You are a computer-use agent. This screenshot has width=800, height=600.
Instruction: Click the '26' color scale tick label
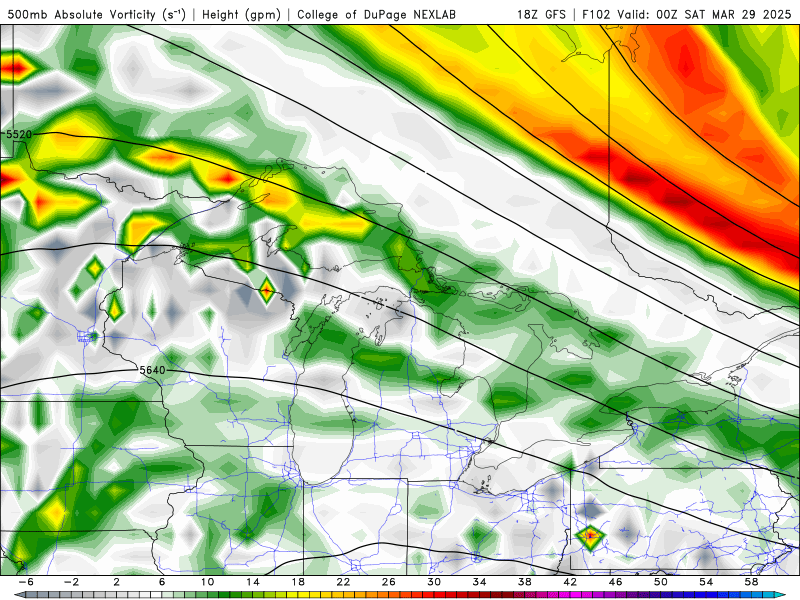pos(389,582)
